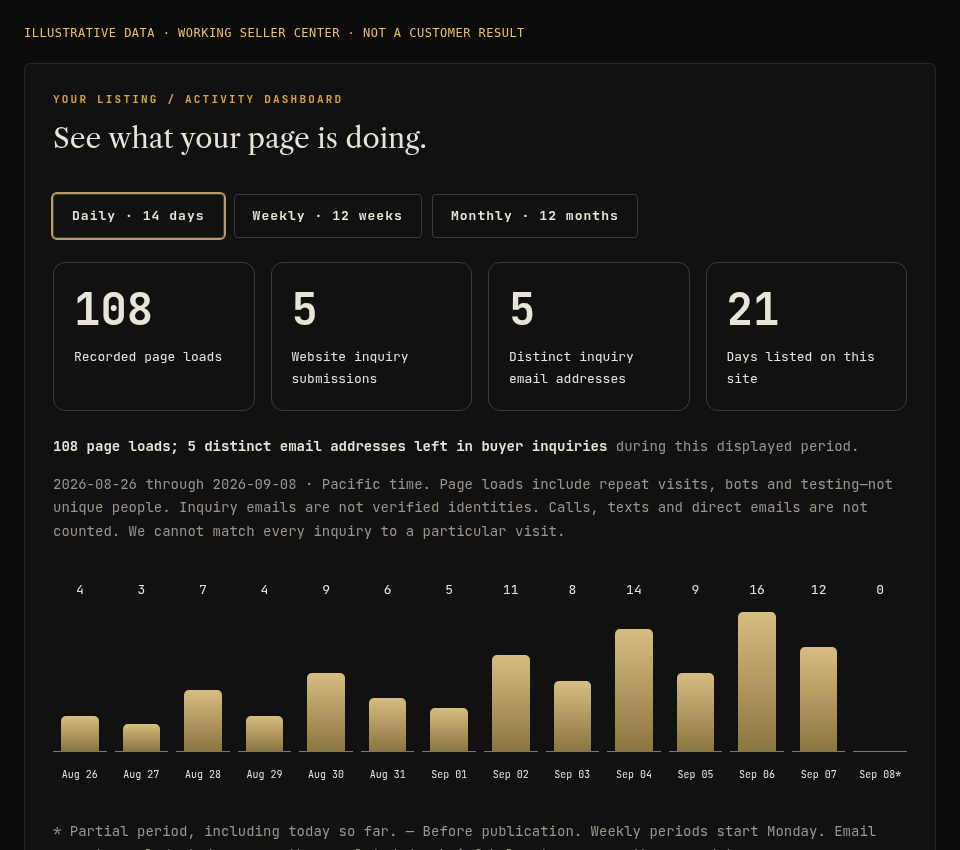Click the Website inquiry submissions card

tap(371, 336)
